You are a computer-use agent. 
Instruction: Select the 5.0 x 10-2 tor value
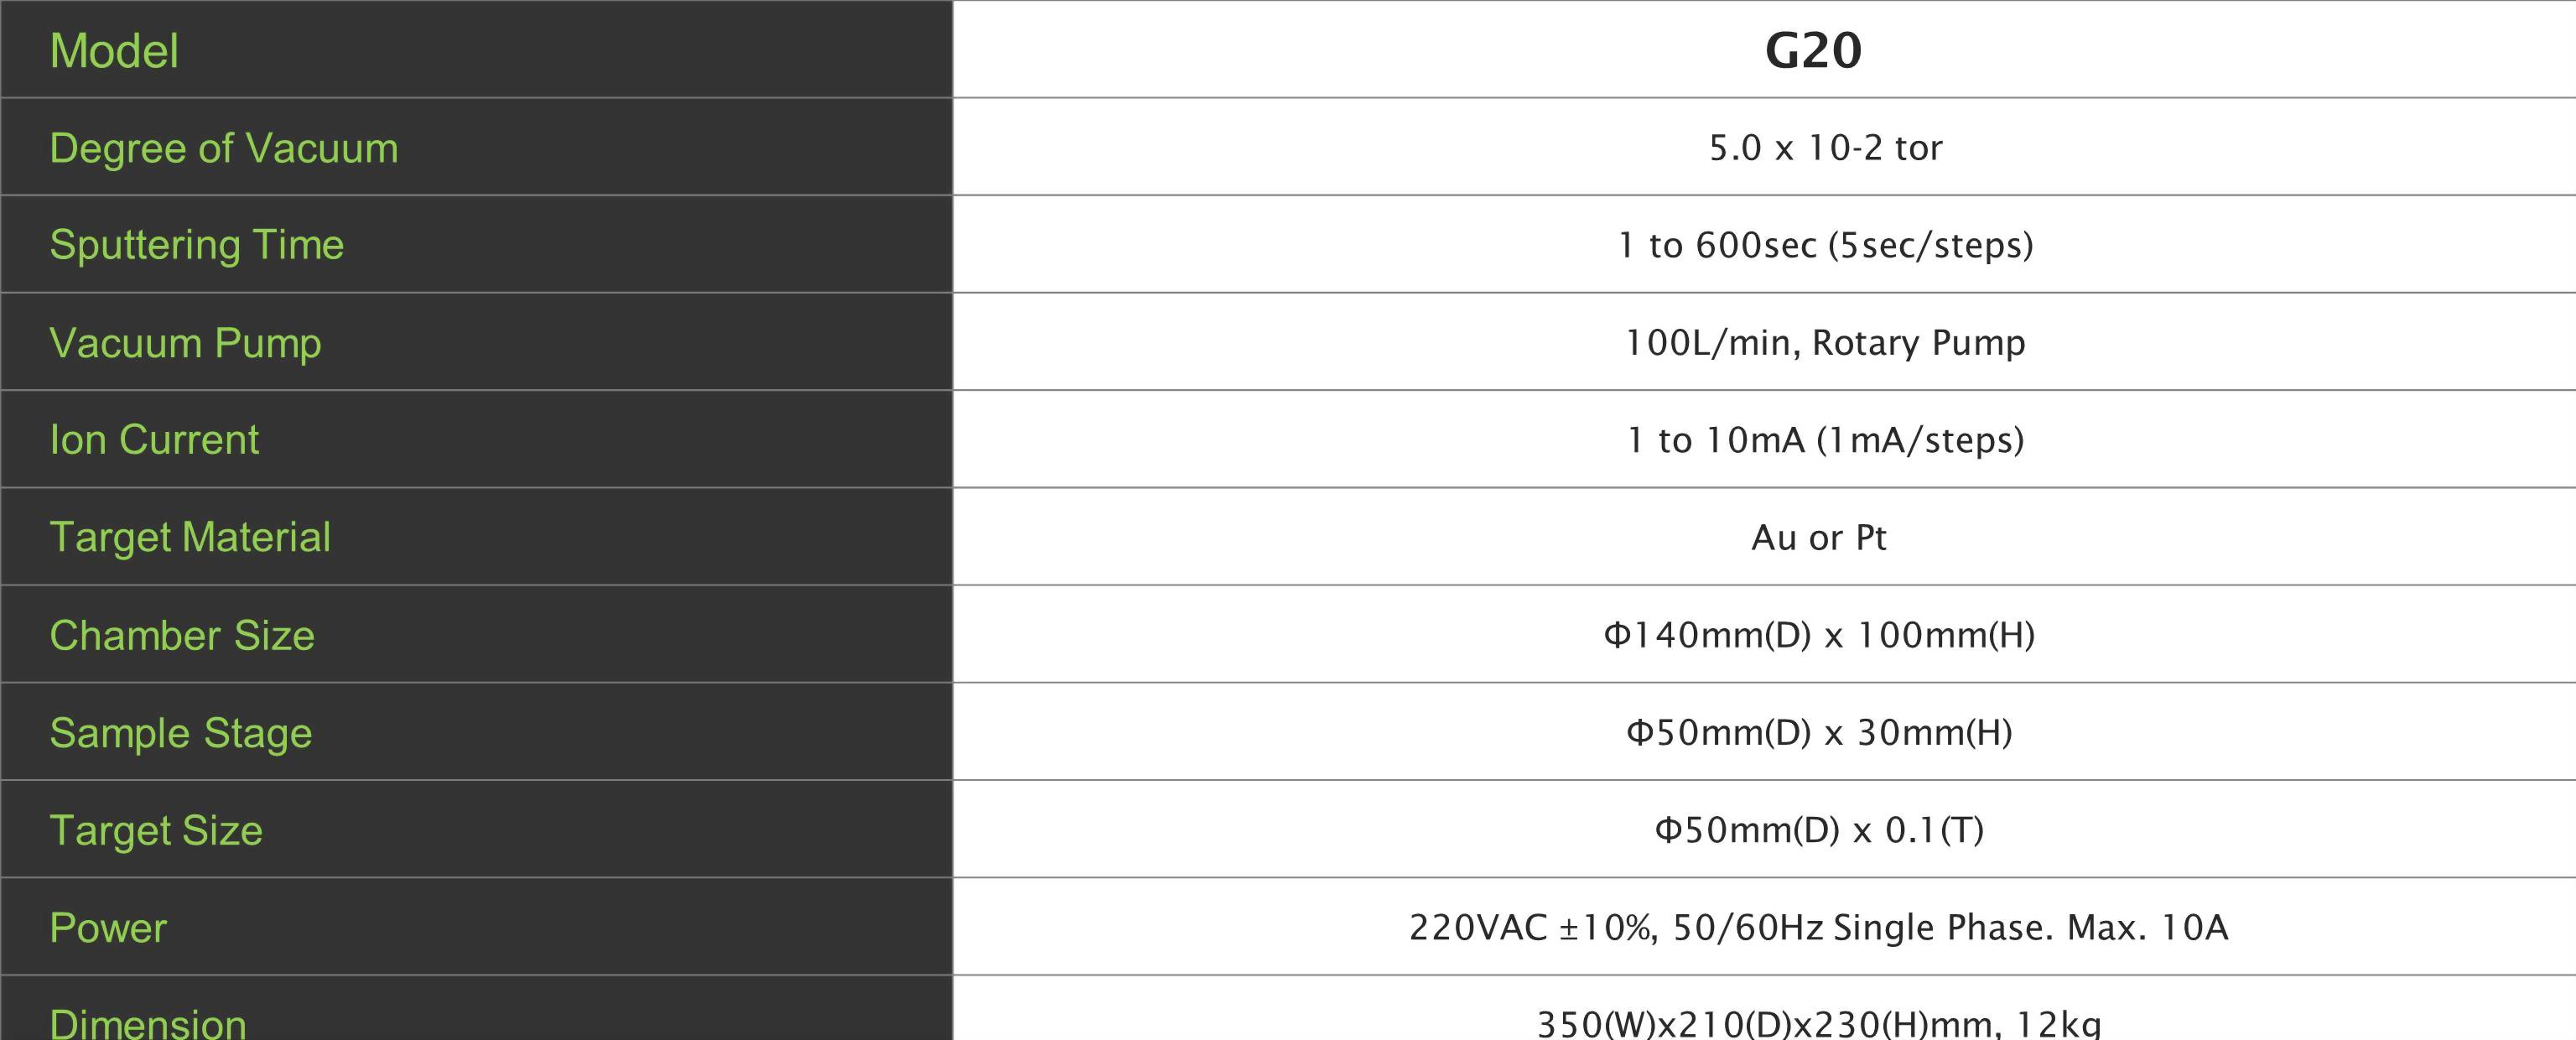point(1825,148)
